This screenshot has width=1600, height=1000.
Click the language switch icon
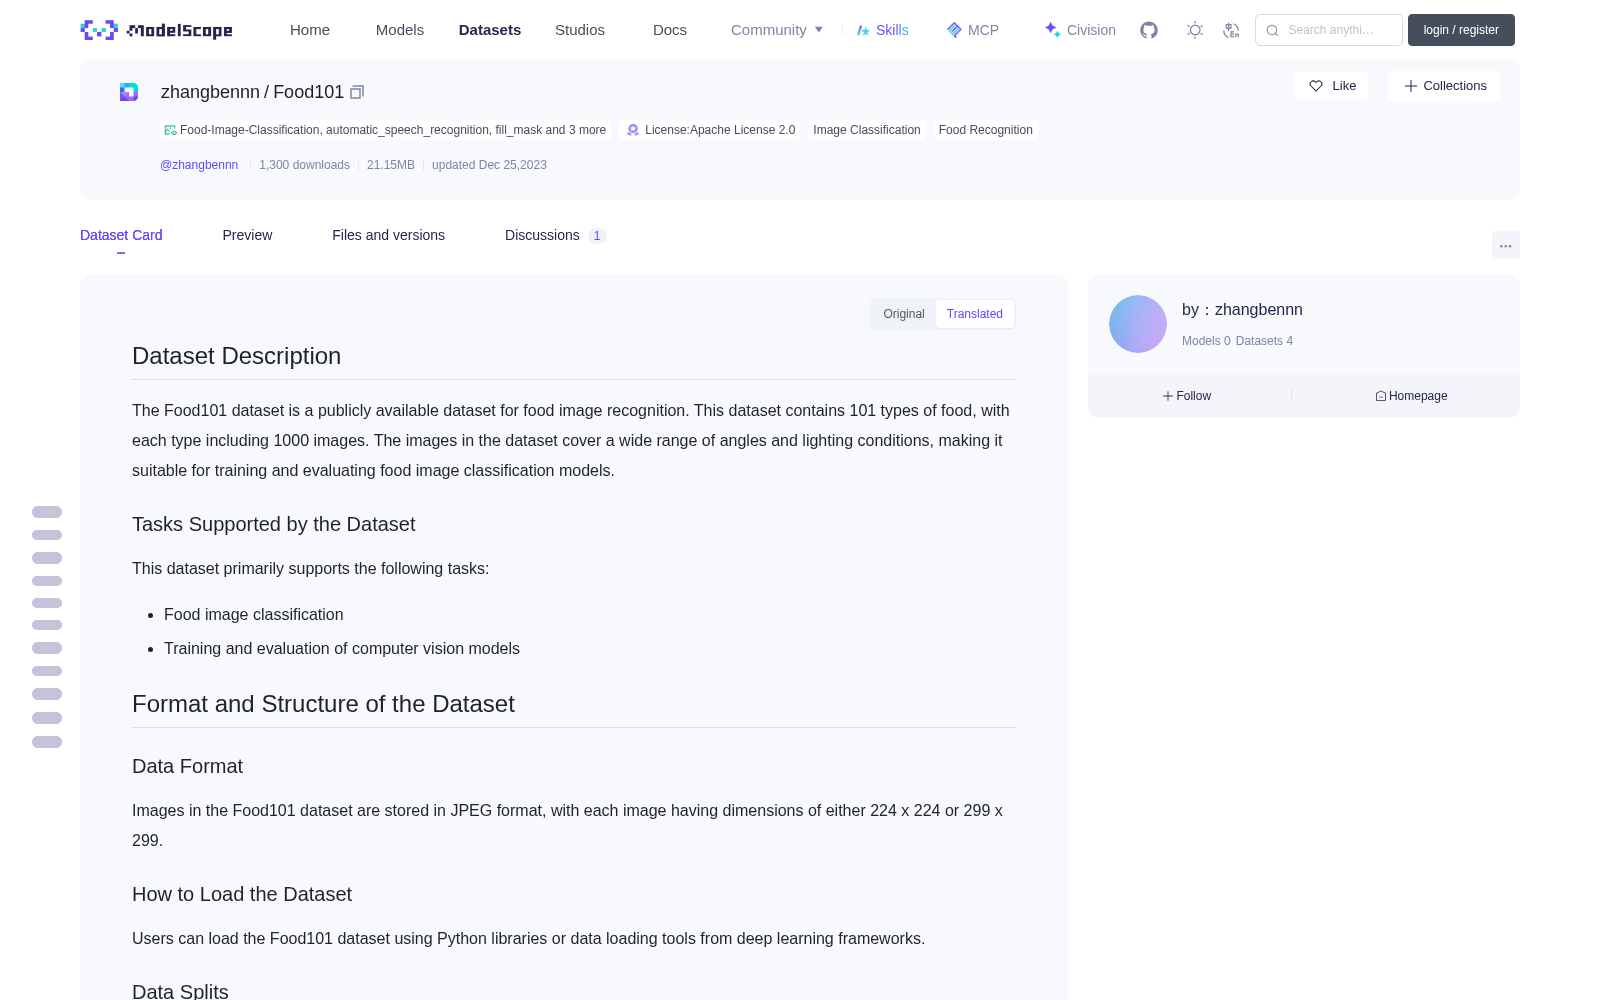tap(1231, 30)
